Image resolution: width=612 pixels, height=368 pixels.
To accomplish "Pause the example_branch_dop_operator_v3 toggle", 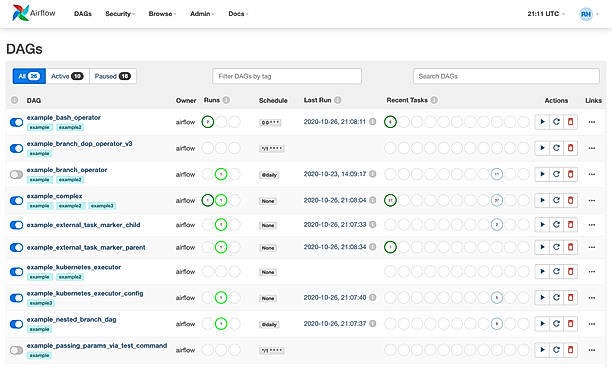I will (x=16, y=148).
